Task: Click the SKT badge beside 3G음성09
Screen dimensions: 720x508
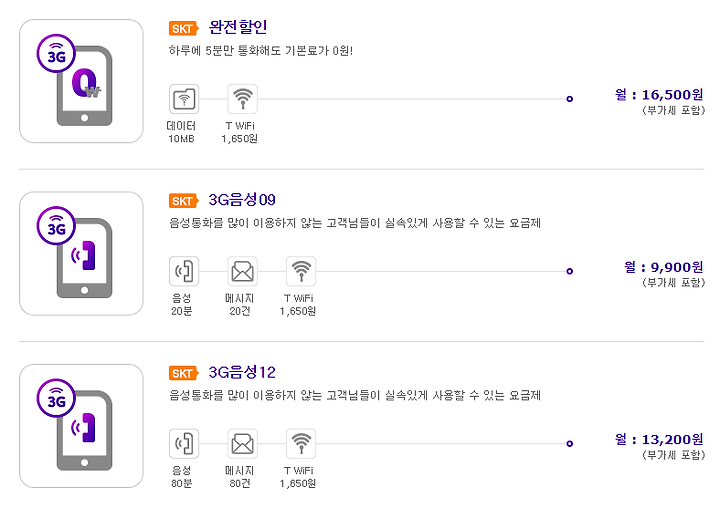Action: click(183, 201)
